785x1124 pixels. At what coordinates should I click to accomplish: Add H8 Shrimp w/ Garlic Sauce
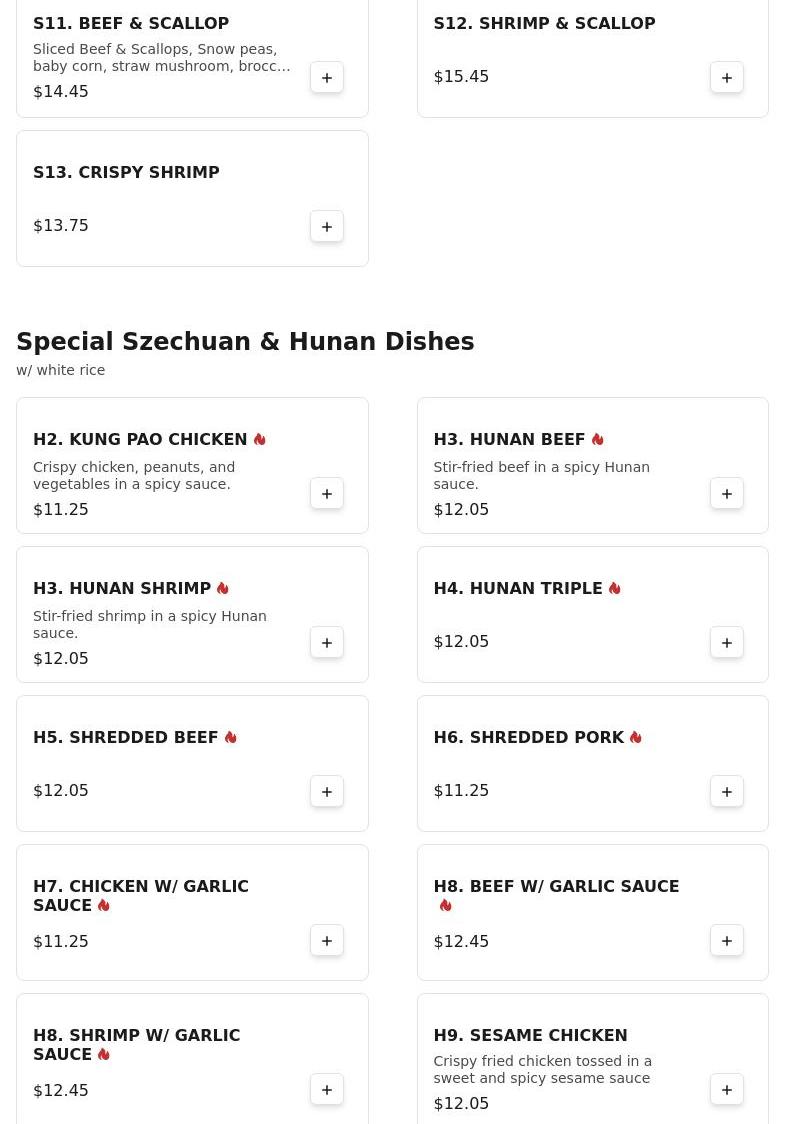327,1090
